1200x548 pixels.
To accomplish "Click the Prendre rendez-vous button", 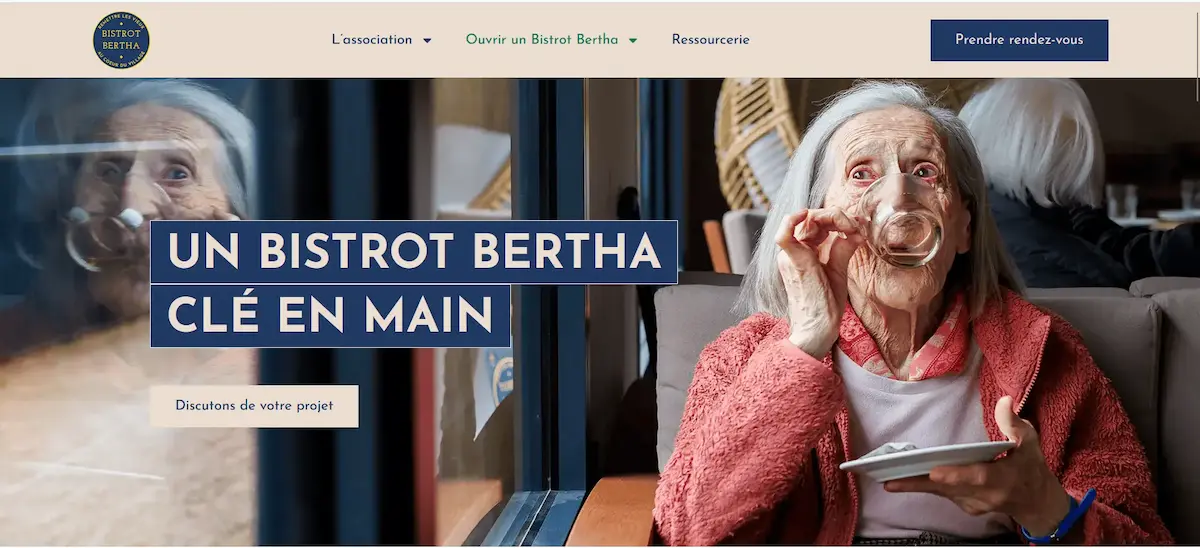I will tap(1019, 40).
